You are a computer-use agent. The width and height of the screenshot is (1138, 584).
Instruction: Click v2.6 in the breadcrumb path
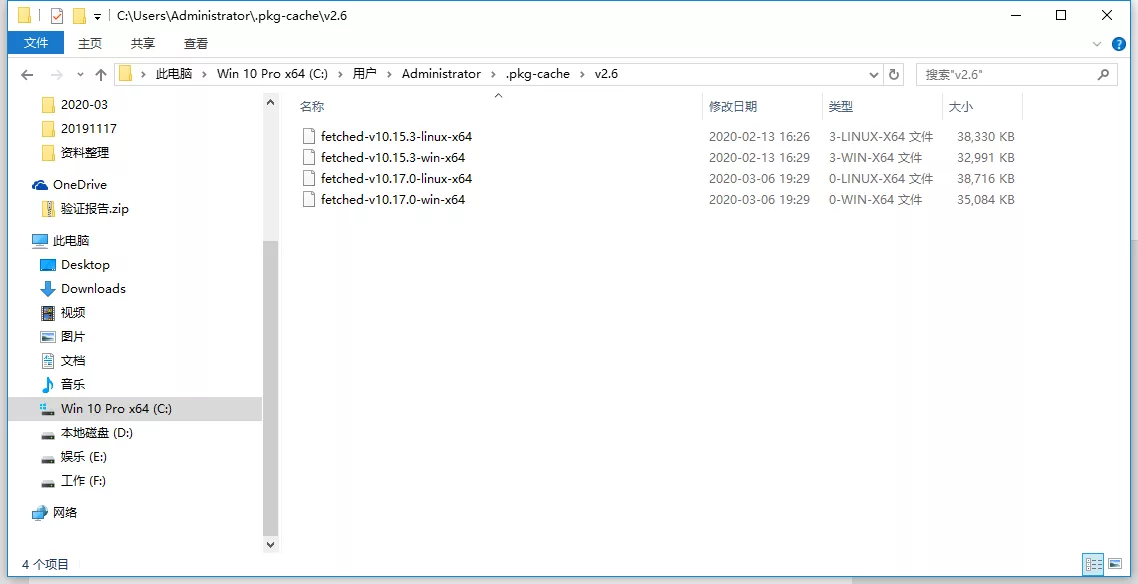(x=606, y=74)
